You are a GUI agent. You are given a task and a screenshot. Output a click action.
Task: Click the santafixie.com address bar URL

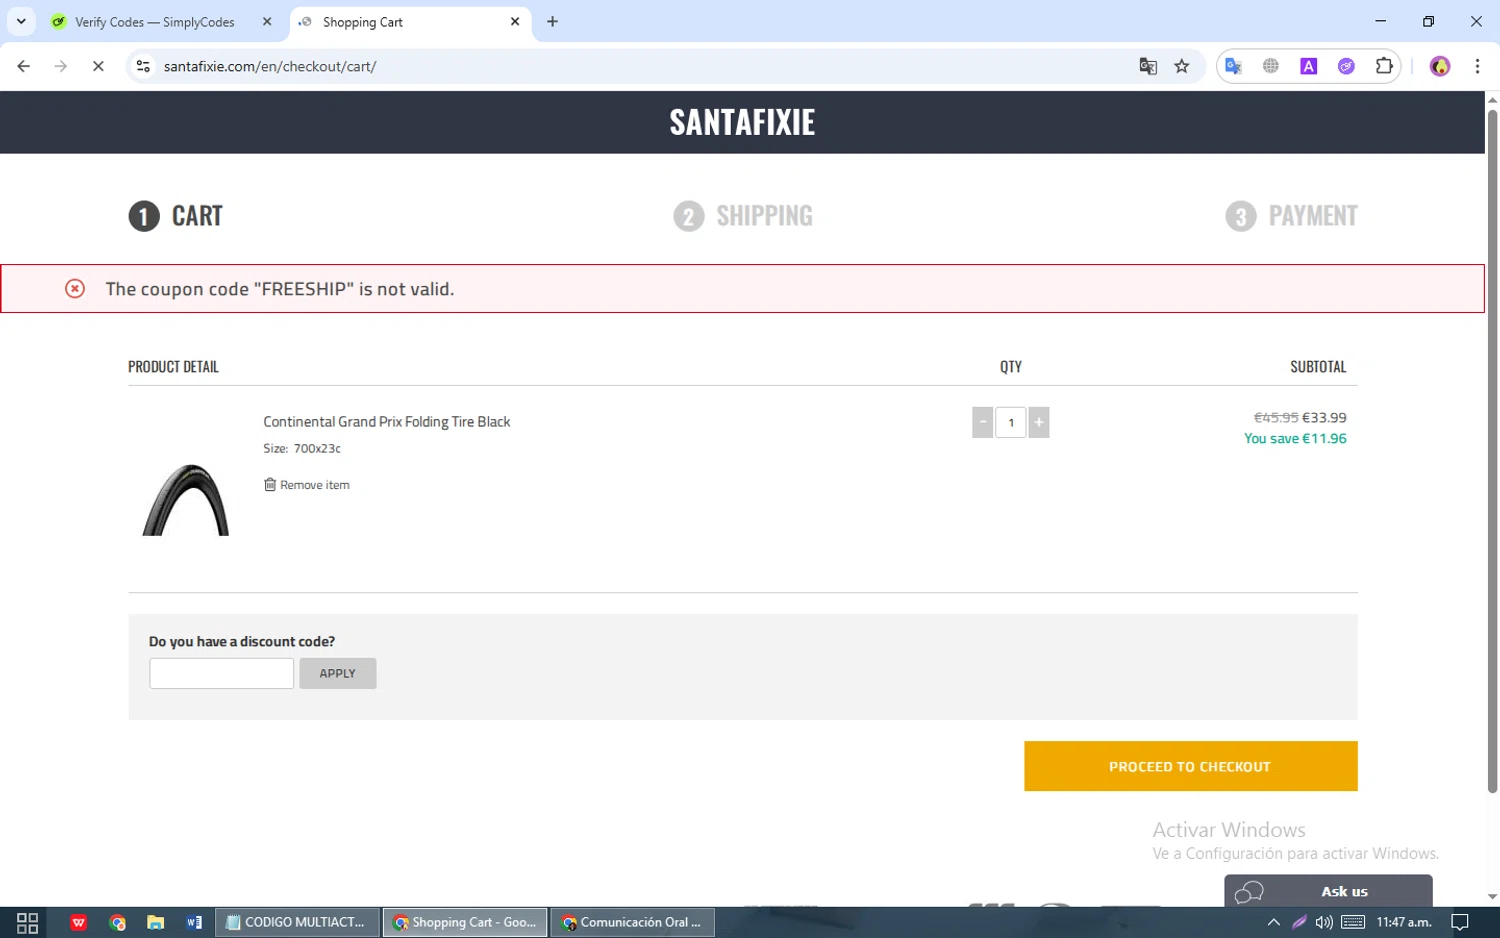pyautogui.click(x=270, y=66)
